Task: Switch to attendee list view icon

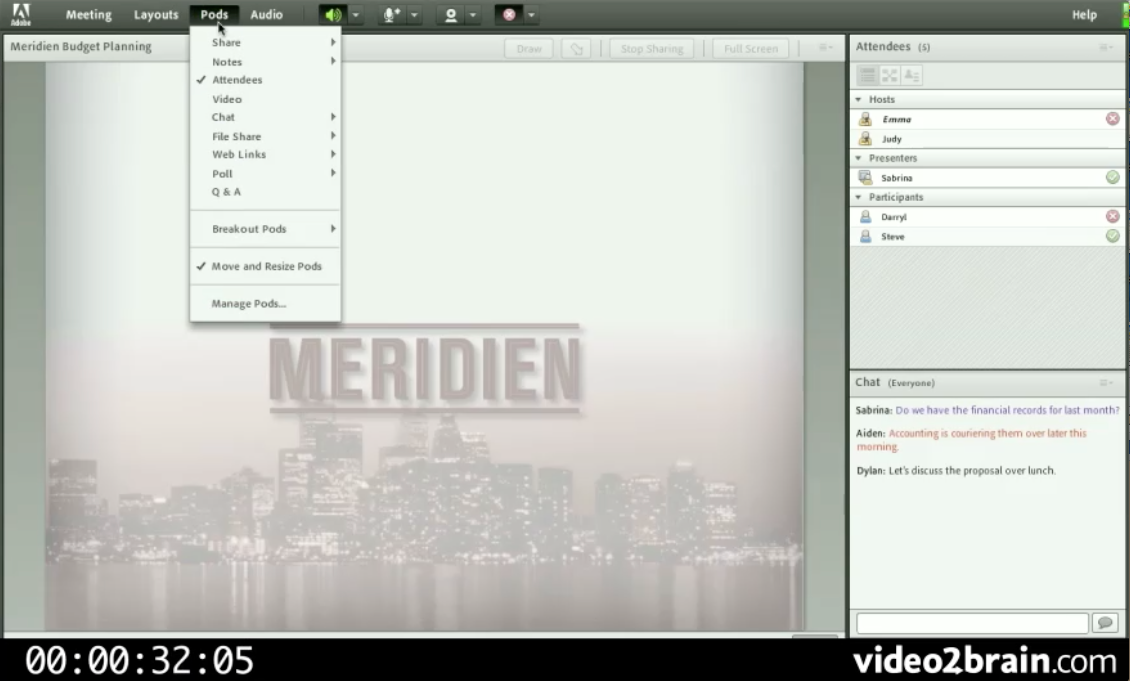Action: point(868,75)
